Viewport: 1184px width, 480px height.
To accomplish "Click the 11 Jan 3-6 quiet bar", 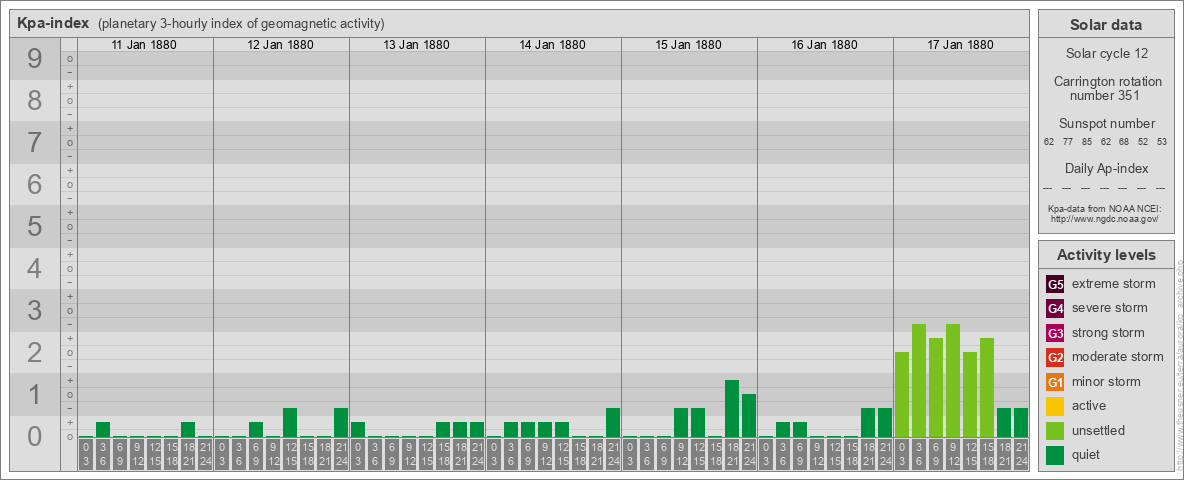I will point(103,429).
